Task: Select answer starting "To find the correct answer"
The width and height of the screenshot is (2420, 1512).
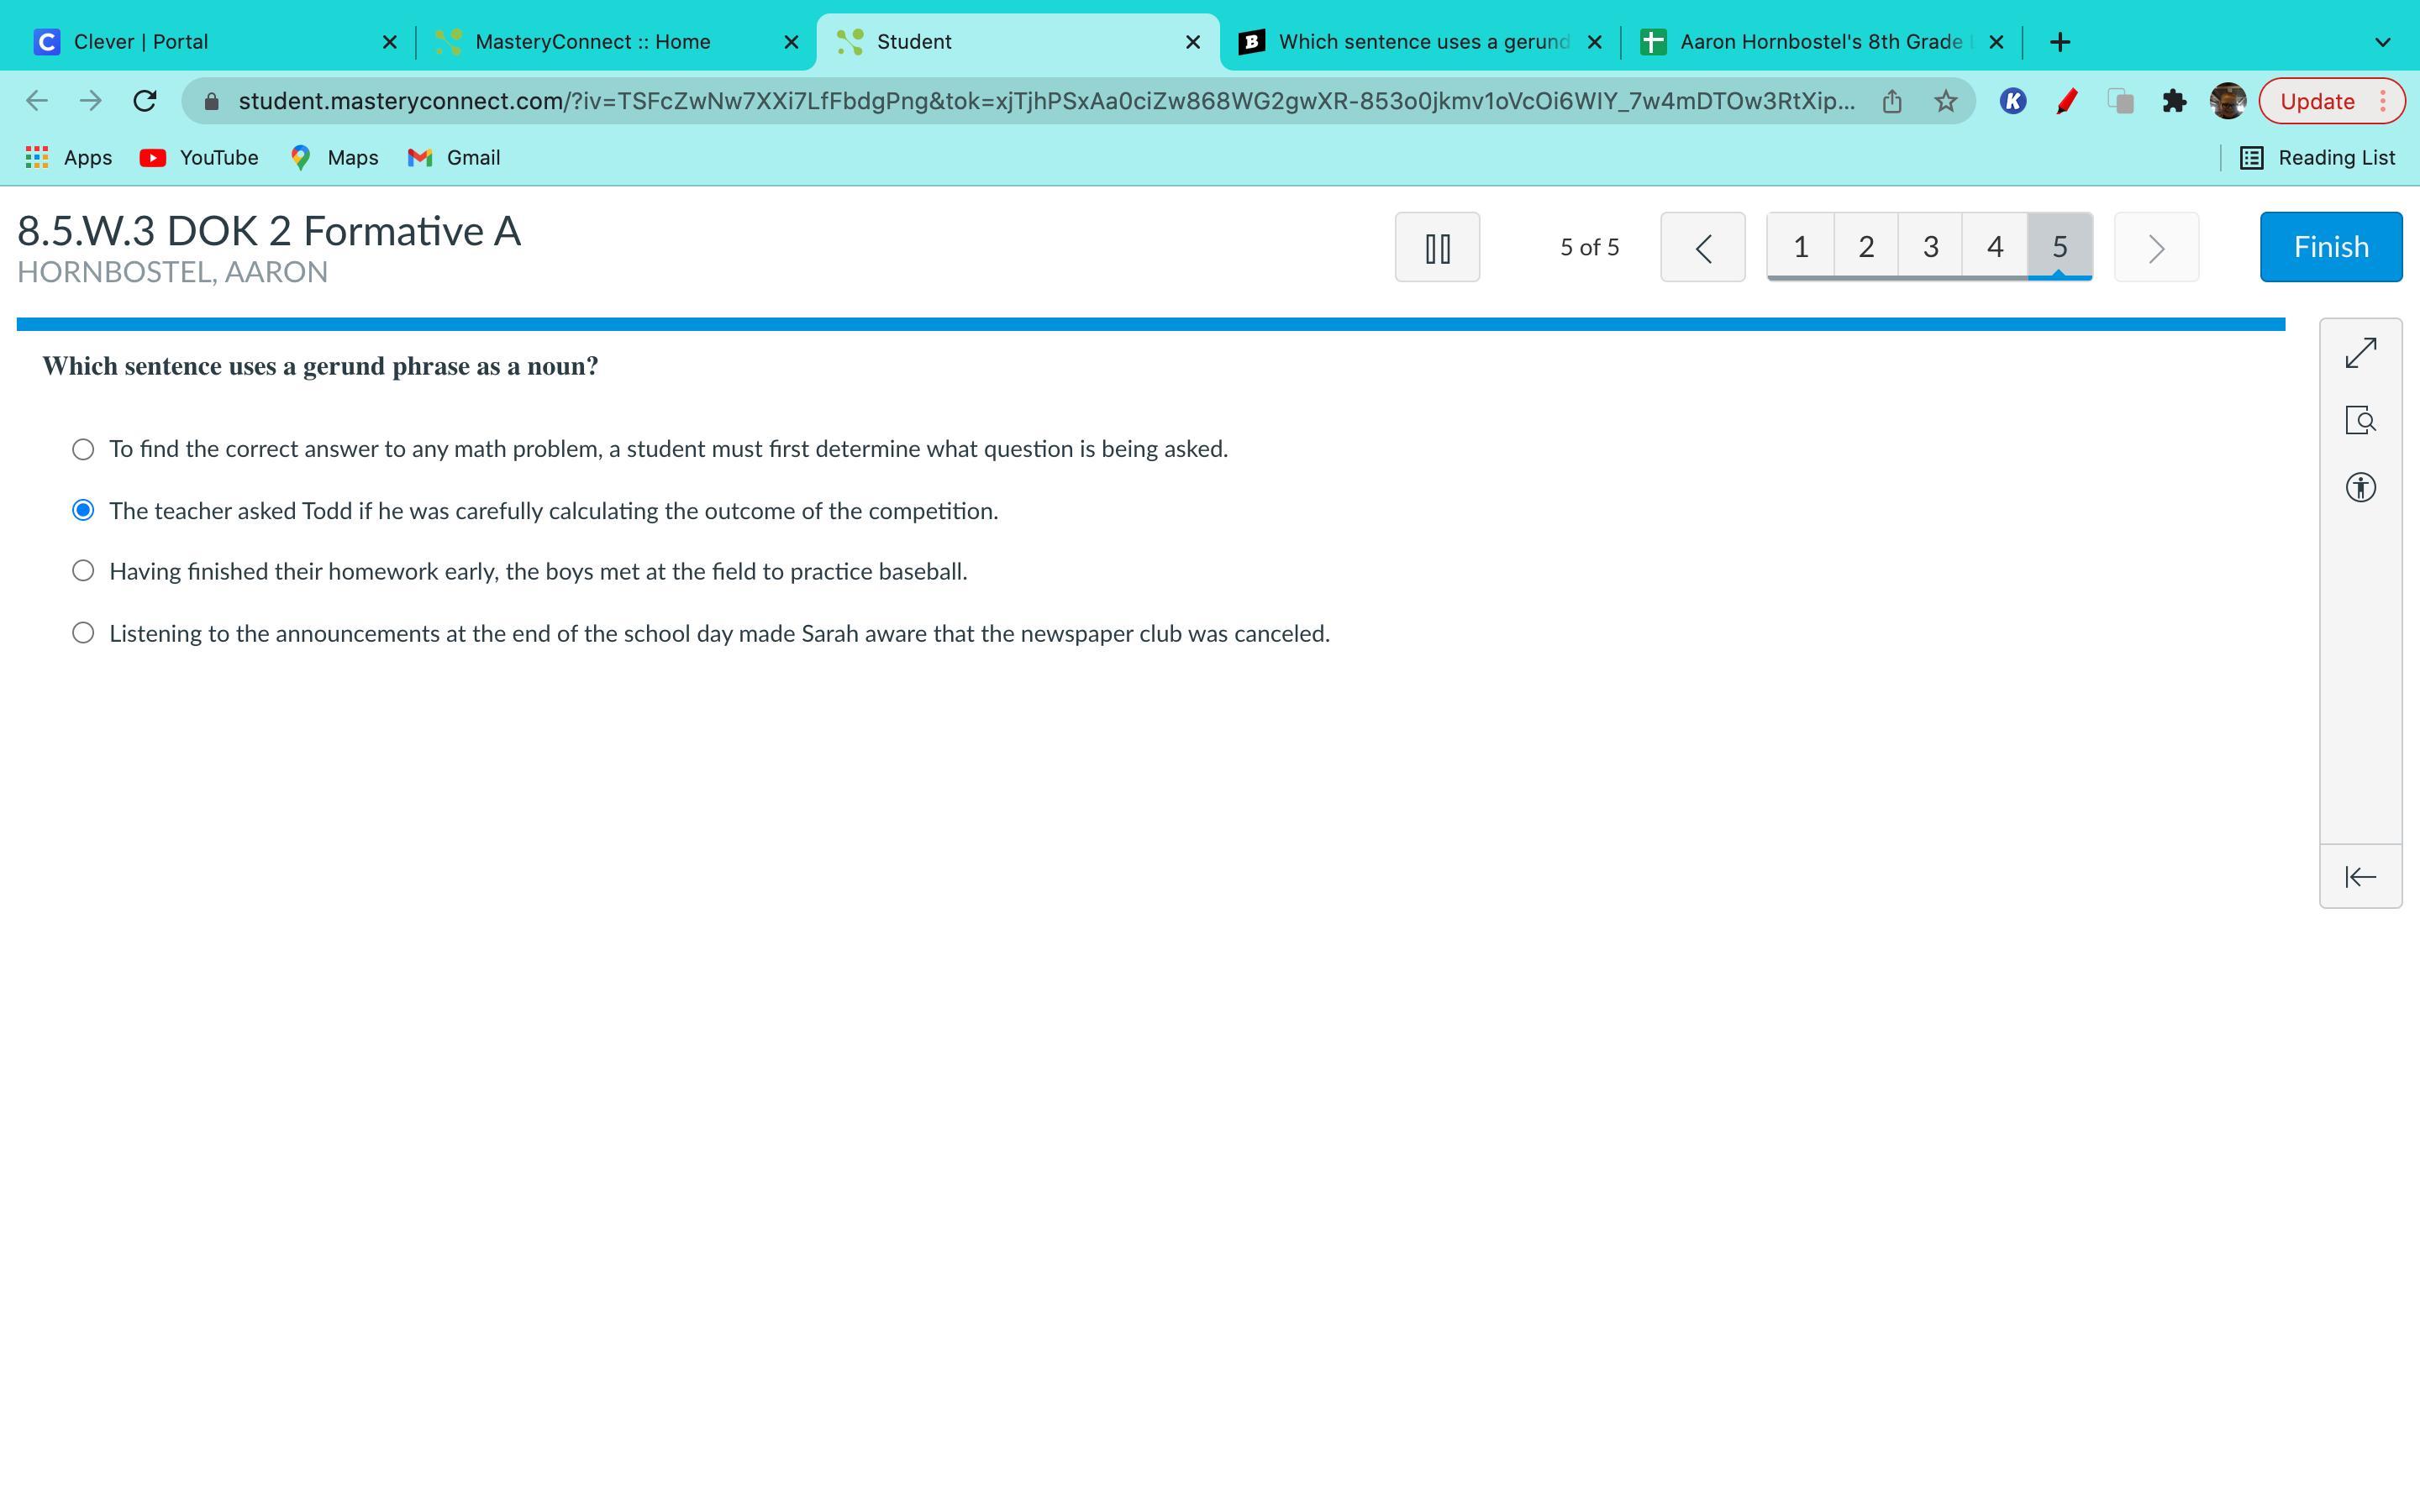Action: tap(83, 450)
